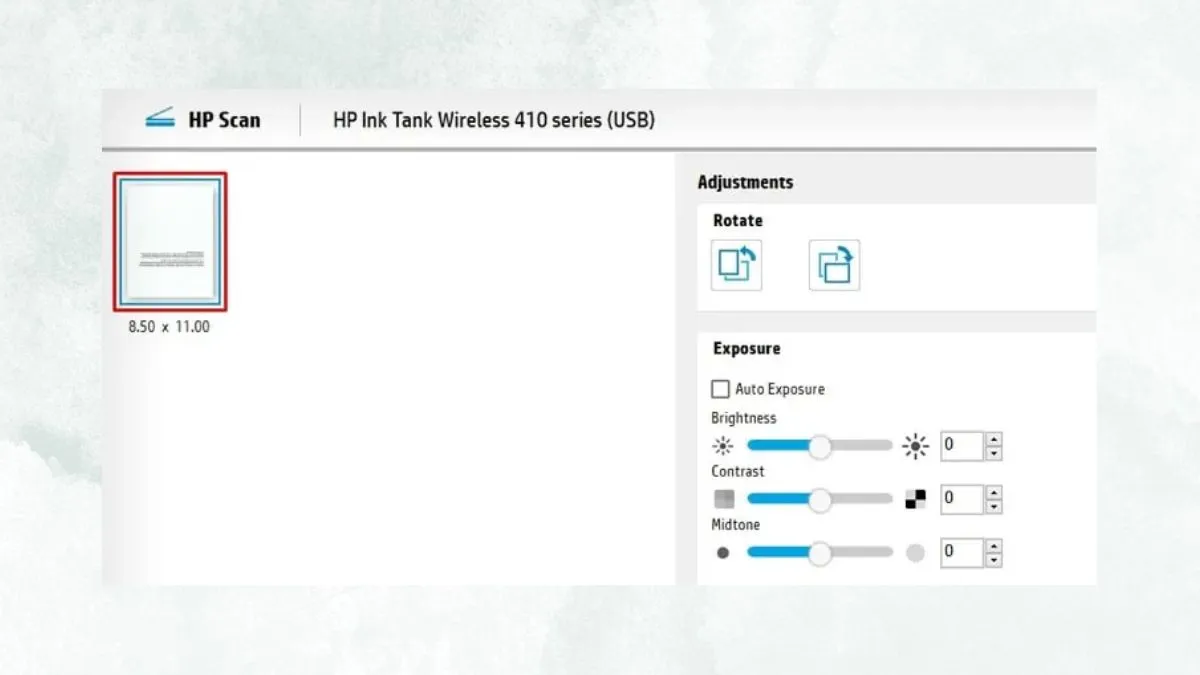Click the low contrast gray square icon
Screen dimensions: 1200x675
(723, 499)
